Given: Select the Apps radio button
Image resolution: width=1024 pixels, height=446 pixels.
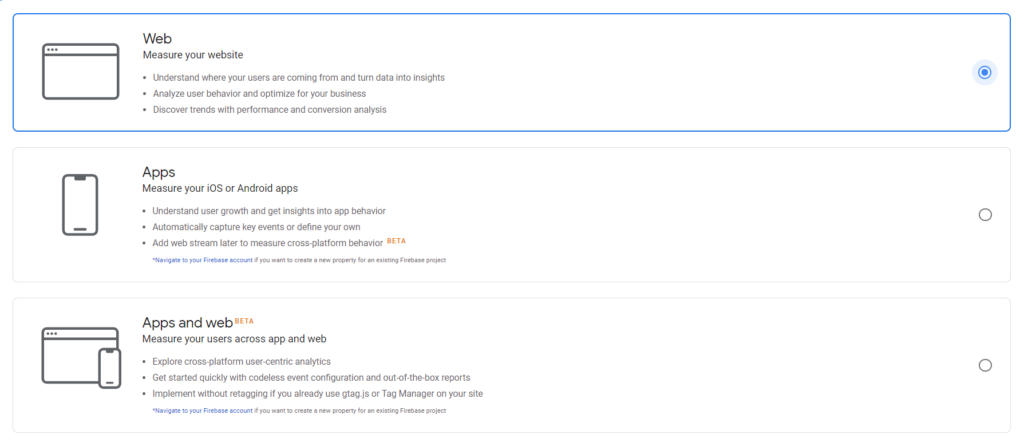Looking at the screenshot, I should [x=985, y=215].
